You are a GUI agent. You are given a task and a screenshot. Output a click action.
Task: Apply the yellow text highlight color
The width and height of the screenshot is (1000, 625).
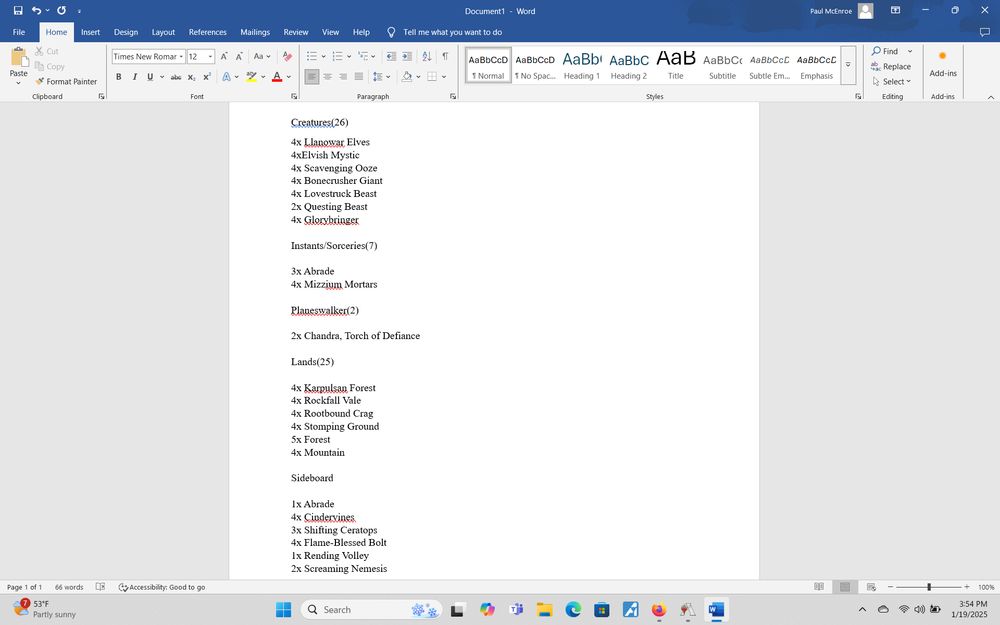pyautogui.click(x=251, y=77)
